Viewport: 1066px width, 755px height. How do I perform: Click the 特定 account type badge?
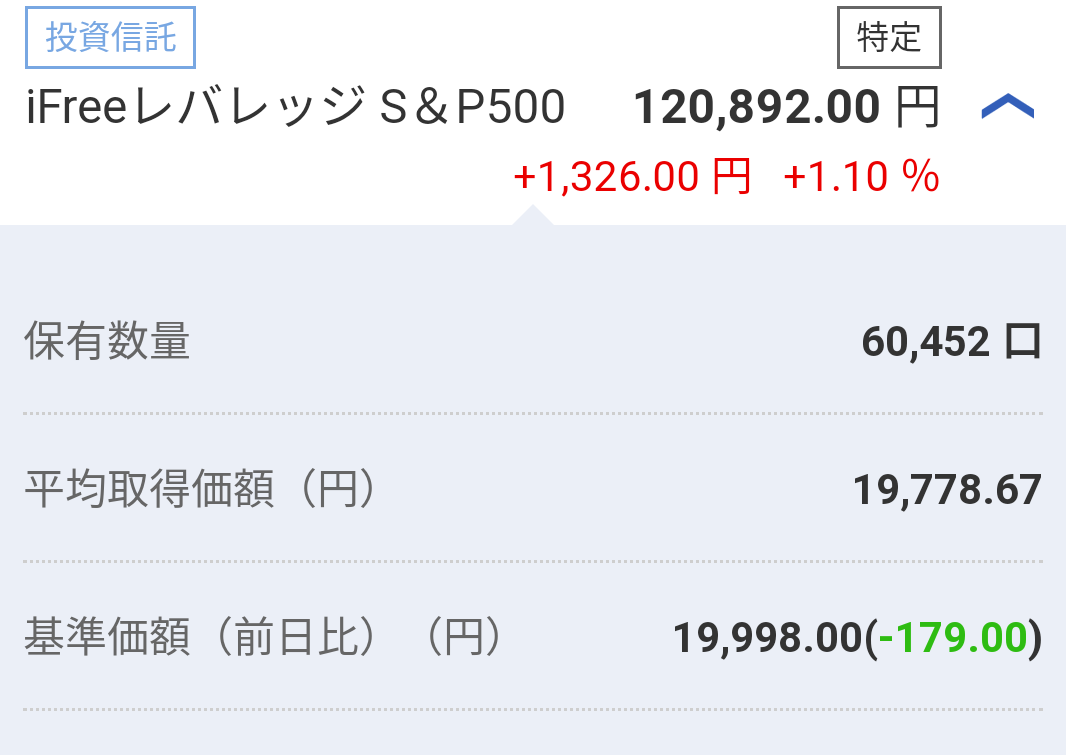coord(889,37)
